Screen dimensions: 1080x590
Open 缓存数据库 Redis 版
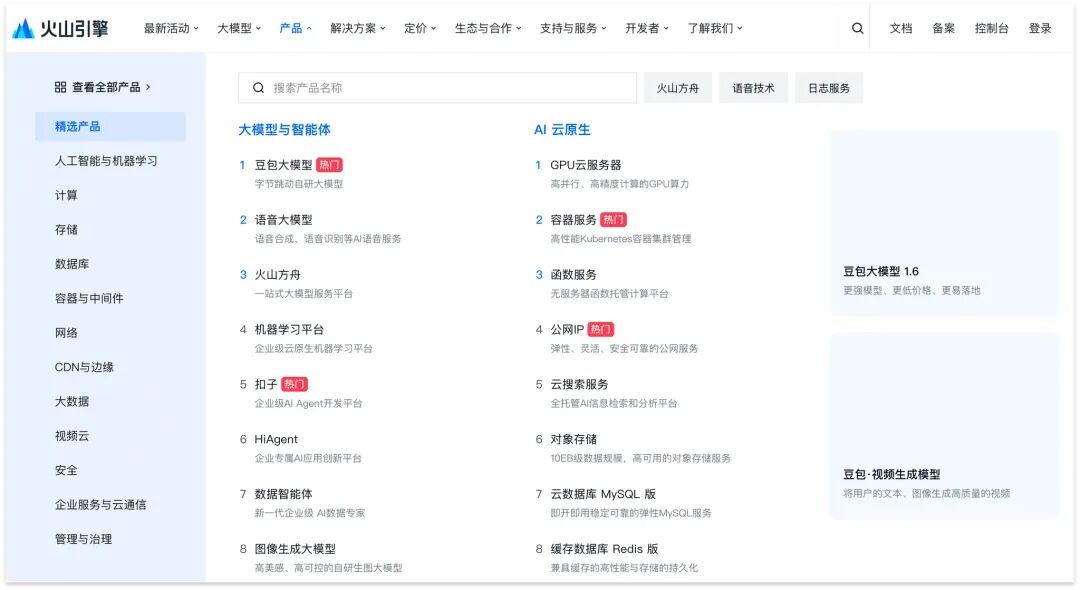(x=604, y=549)
